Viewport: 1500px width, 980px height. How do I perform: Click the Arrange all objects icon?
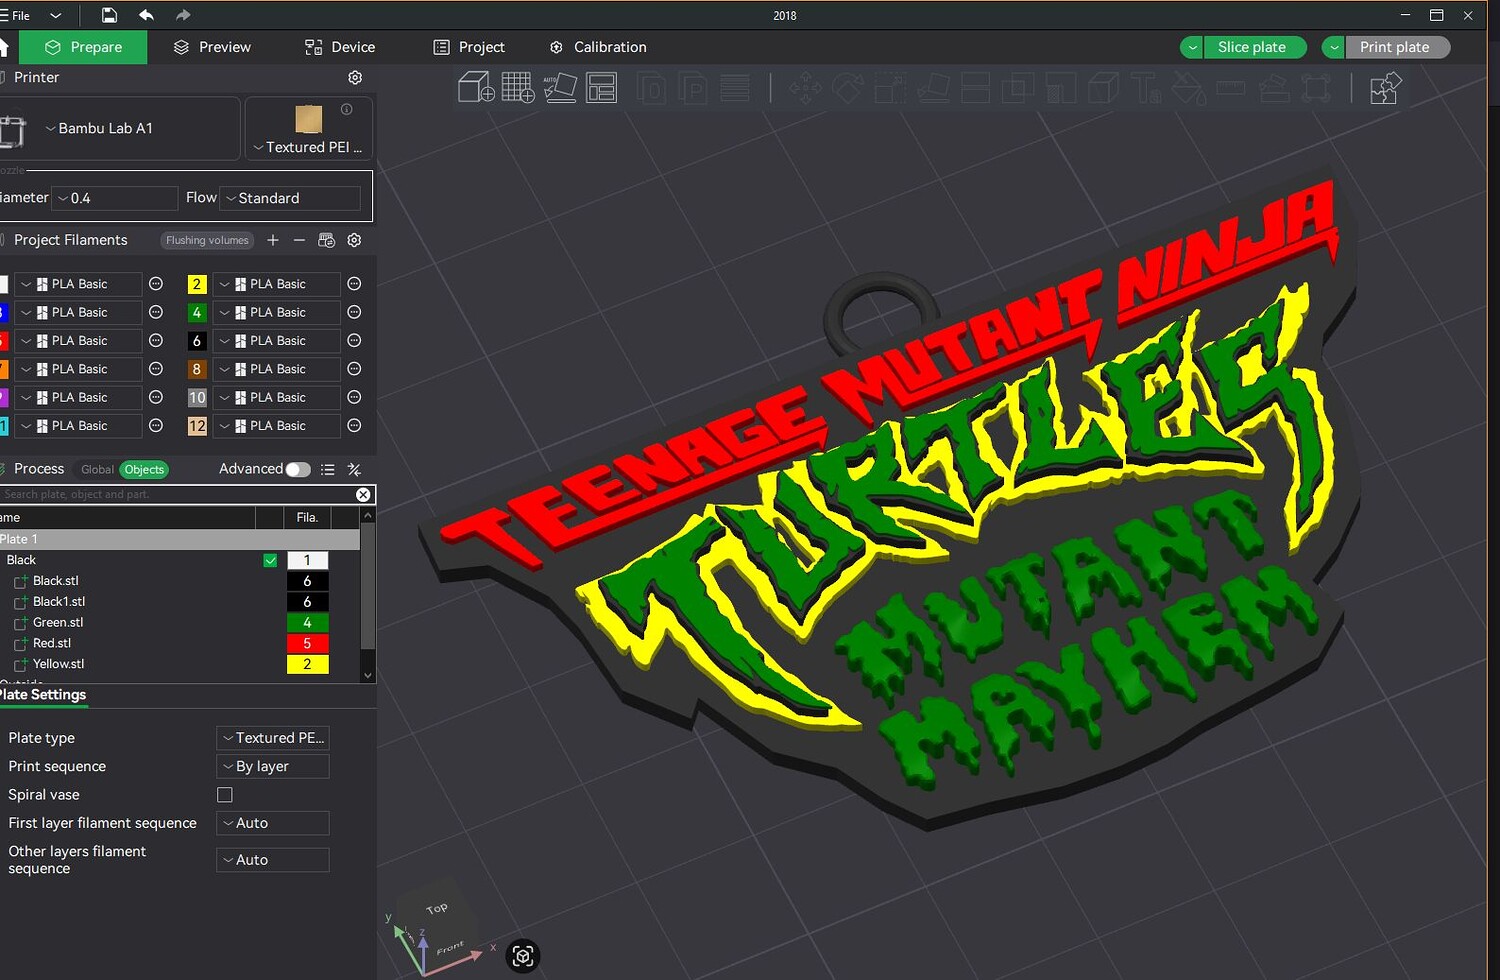pos(601,88)
